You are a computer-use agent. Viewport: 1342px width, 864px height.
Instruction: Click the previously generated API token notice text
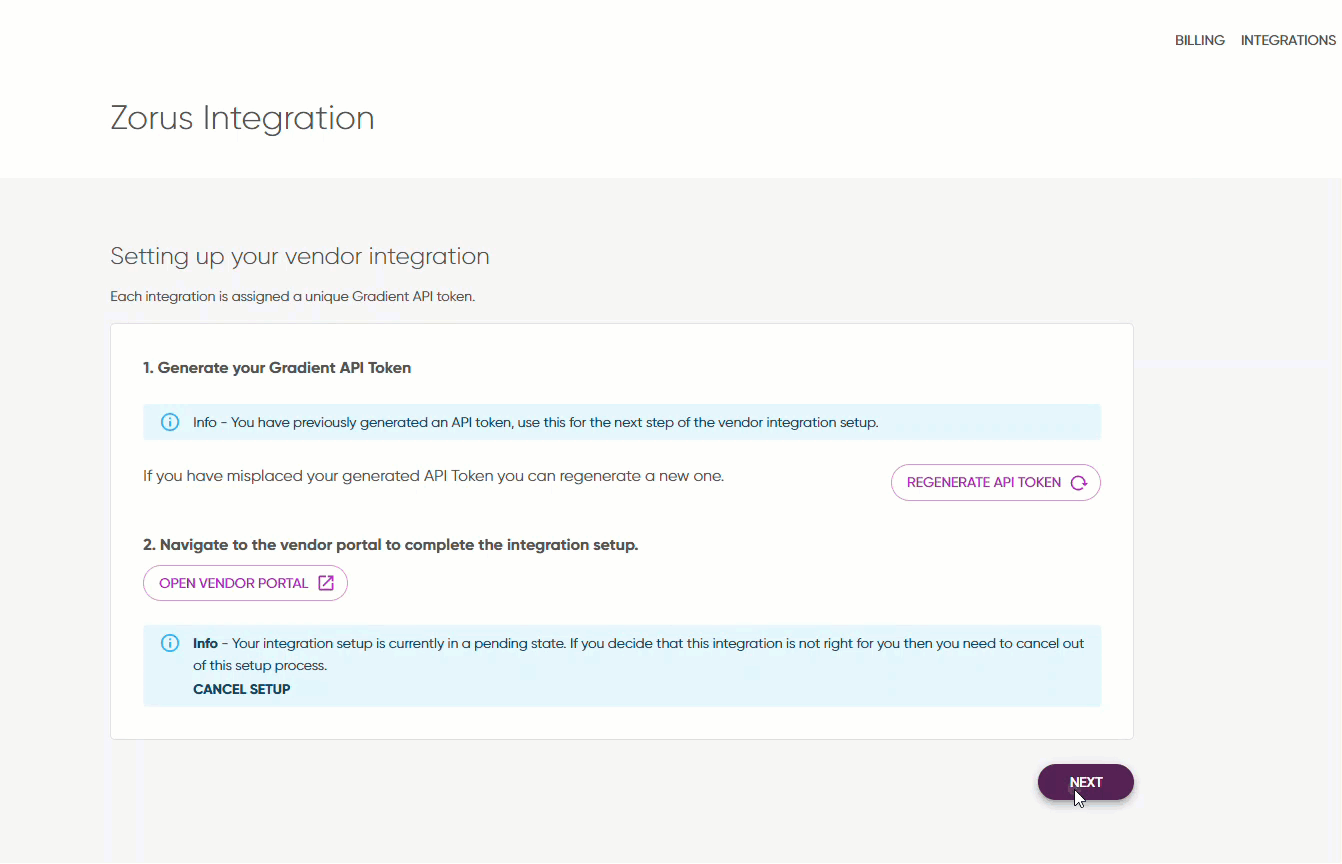[x=536, y=423]
